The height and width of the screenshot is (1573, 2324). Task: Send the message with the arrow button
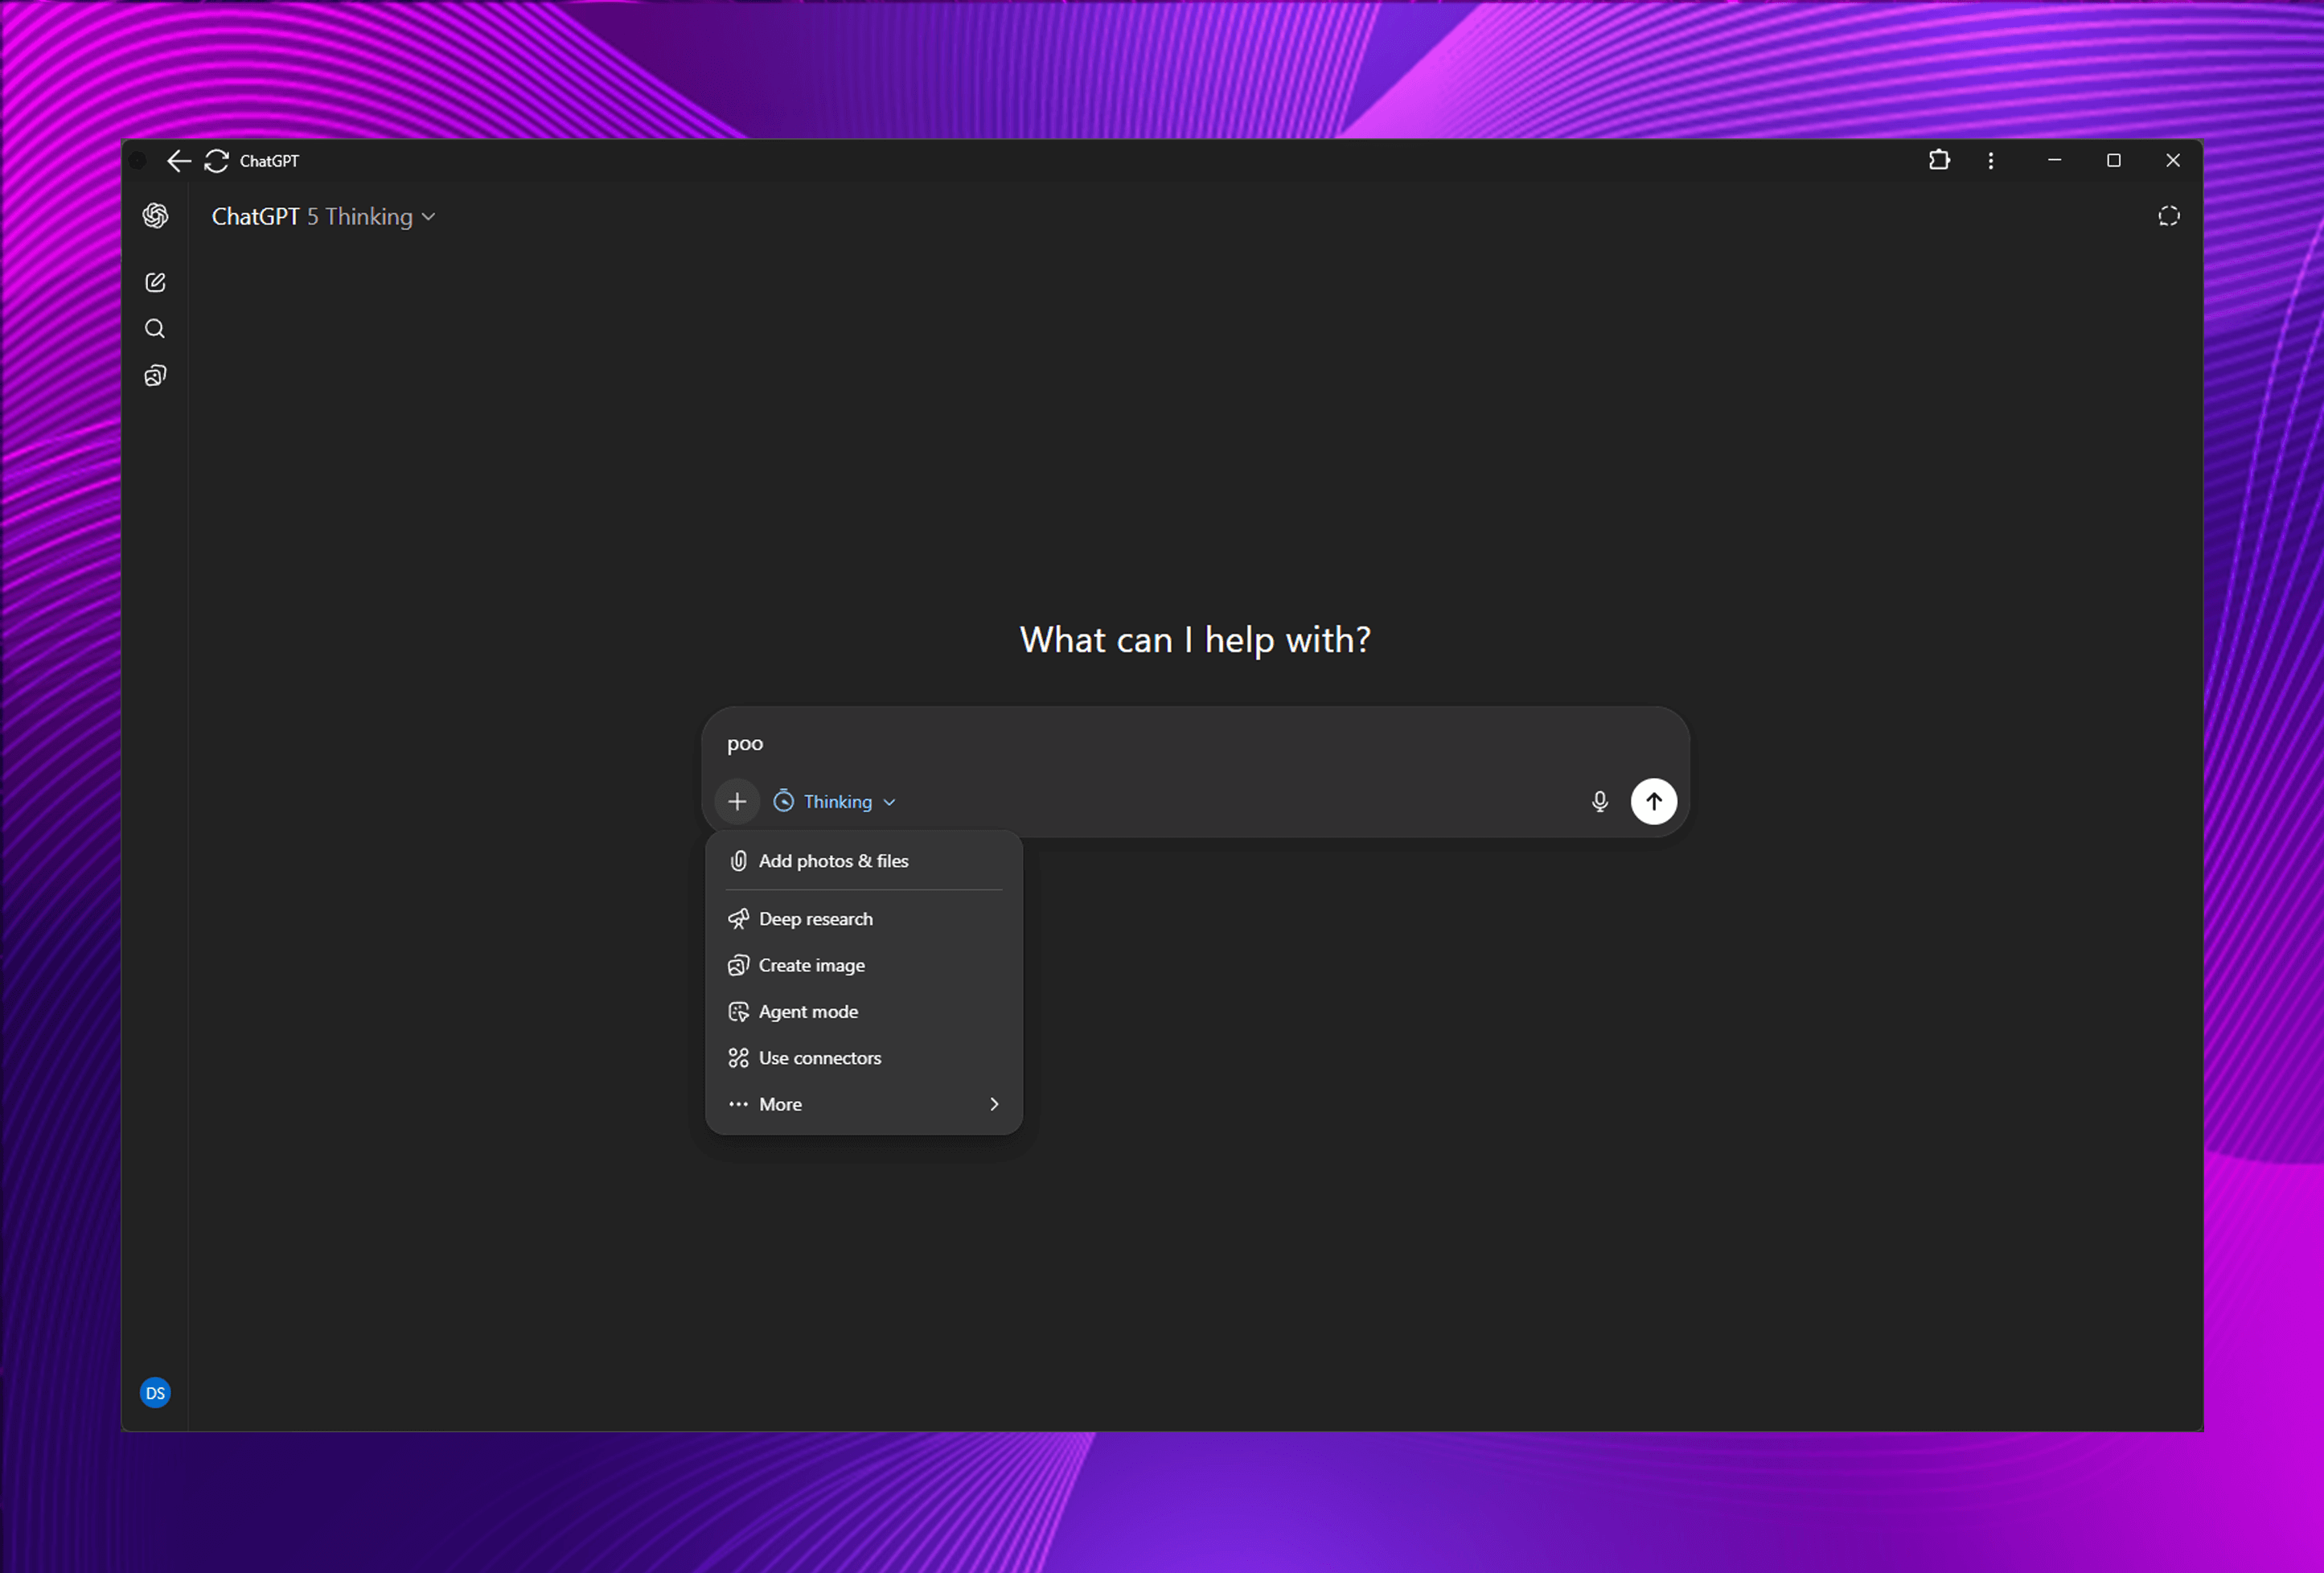pos(1653,801)
